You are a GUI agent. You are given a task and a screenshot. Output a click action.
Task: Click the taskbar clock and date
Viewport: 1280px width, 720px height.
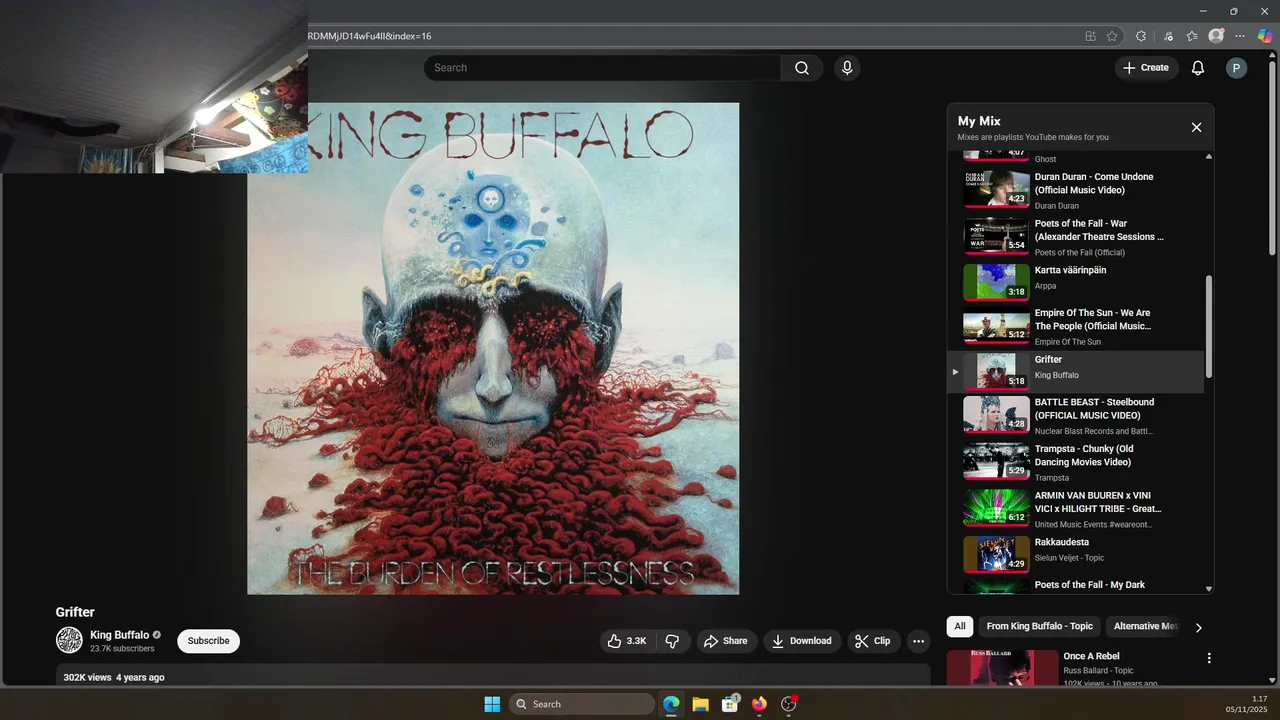(1246, 704)
